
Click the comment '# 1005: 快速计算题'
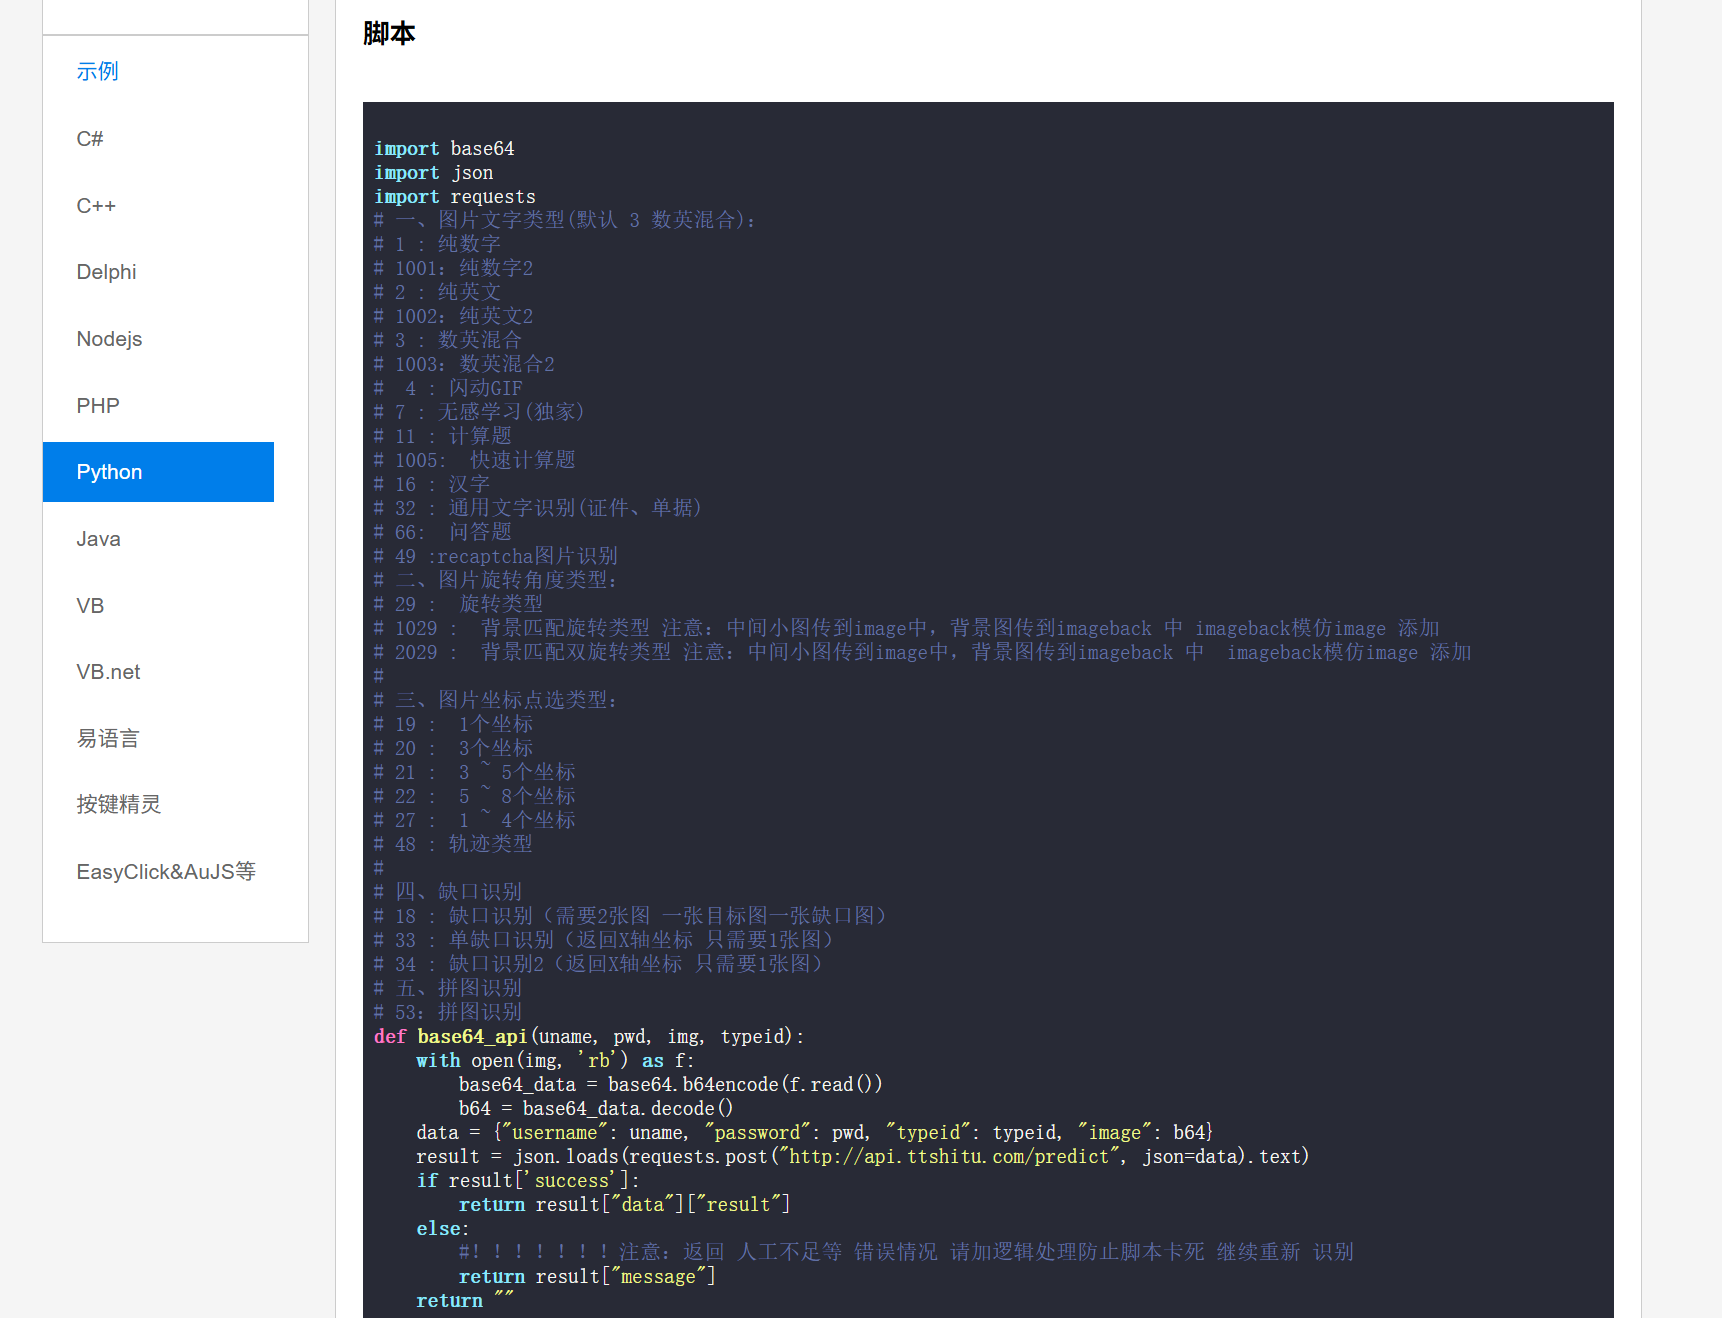pyautogui.click(x=475, y=460)
